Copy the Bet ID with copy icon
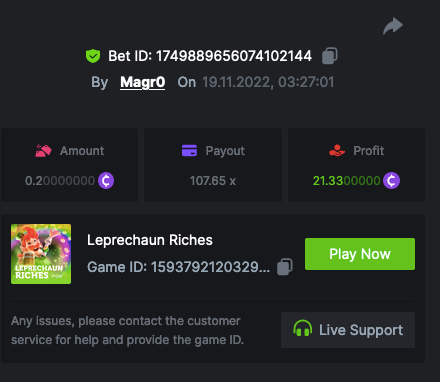Viewport: 440px width, 382px height. [330, 56]
